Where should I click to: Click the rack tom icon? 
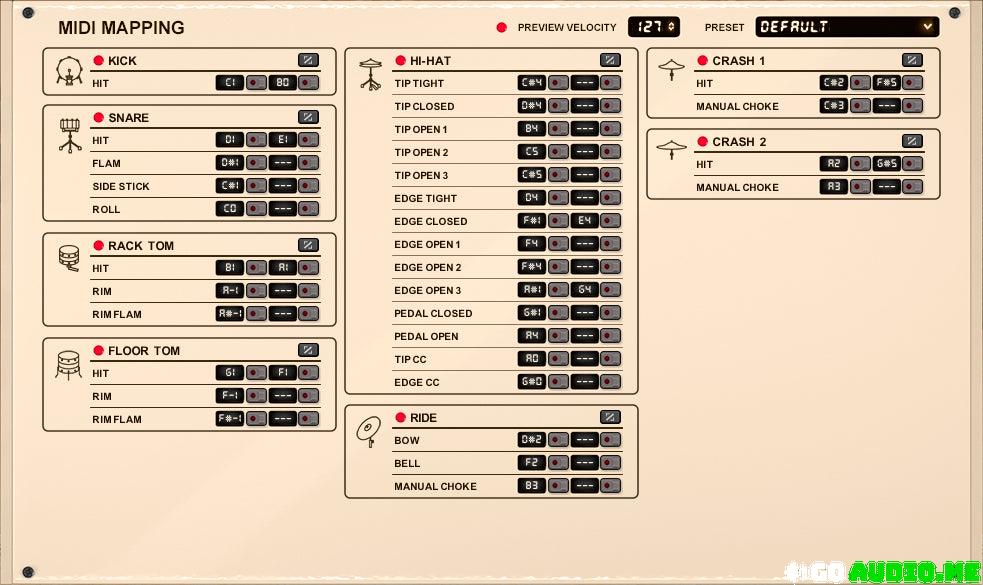point(69,258)
